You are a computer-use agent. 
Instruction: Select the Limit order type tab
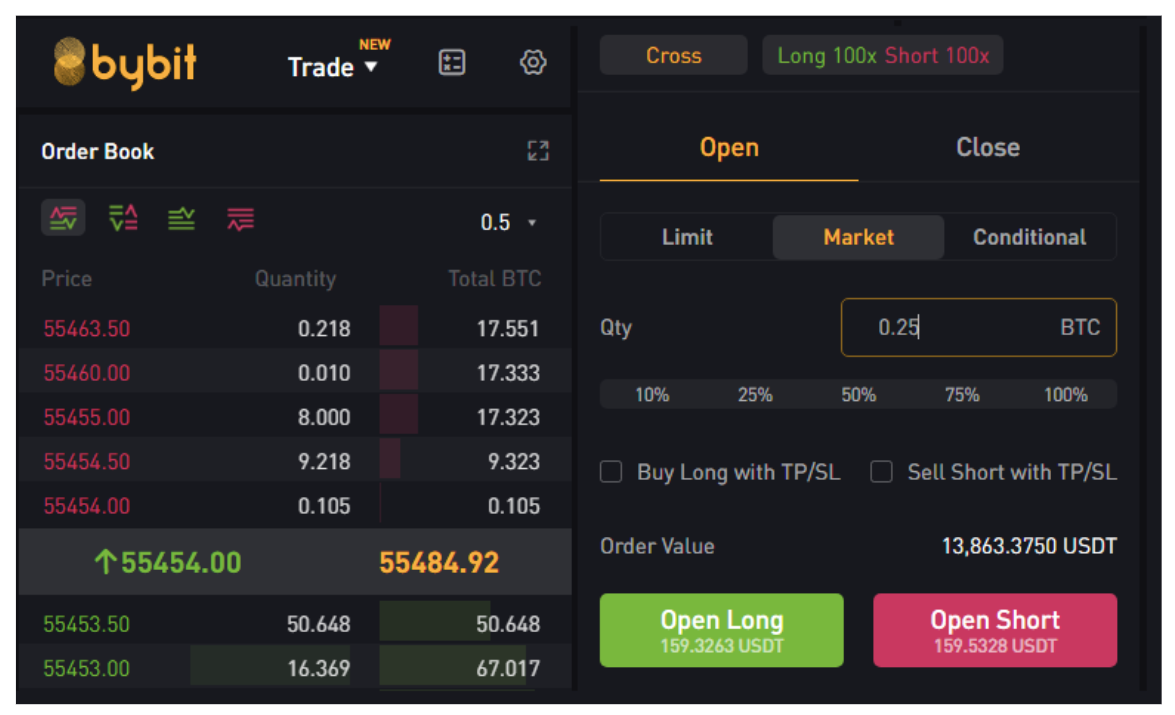[x=687, y=237]
